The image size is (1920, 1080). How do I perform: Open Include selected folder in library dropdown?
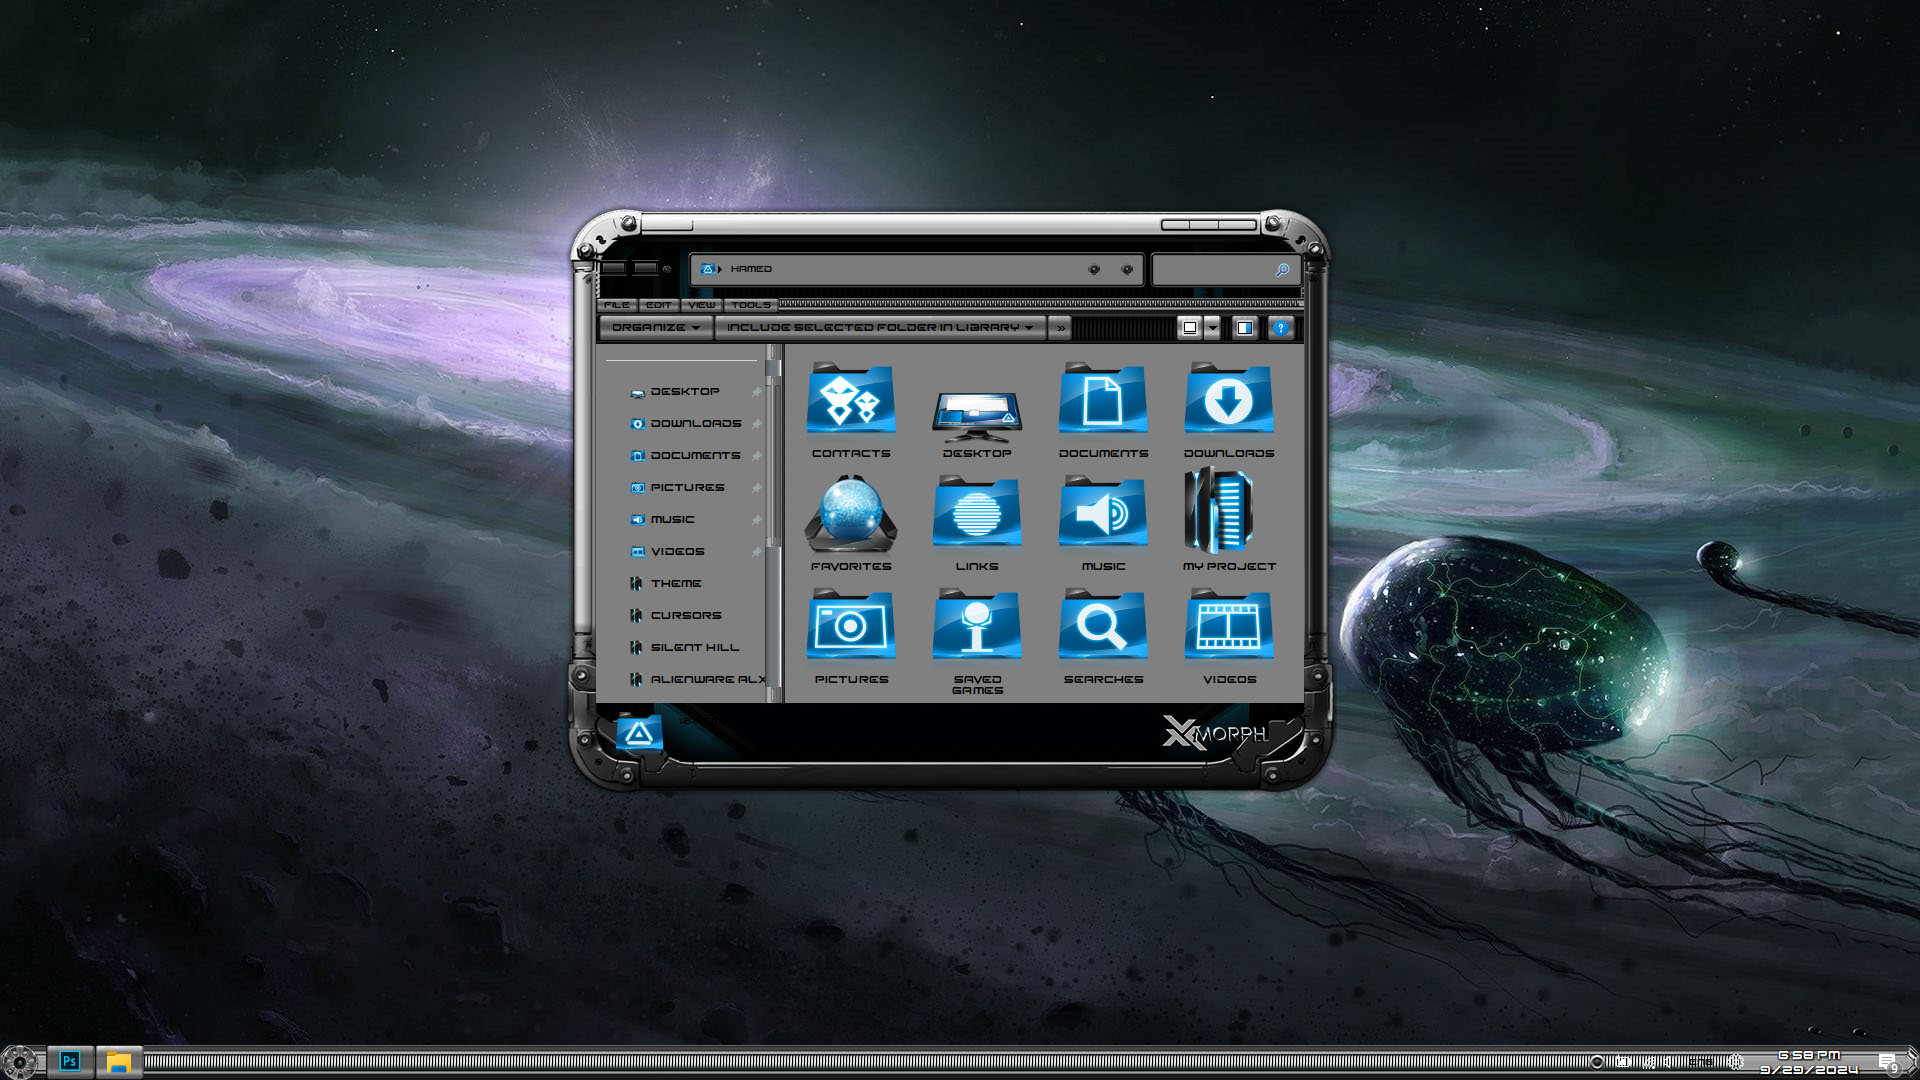click(879, 328)
